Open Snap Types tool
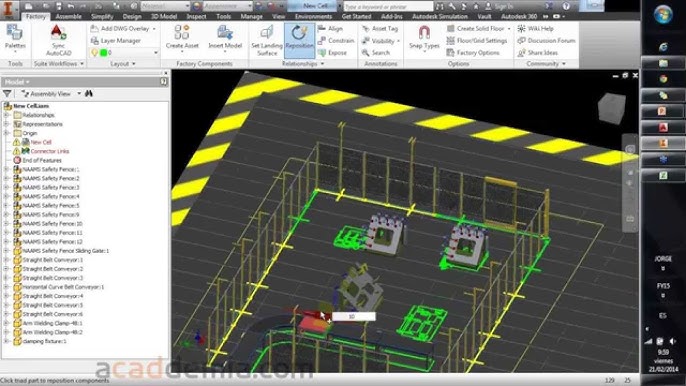Image resolution: width=686 pixels, height=386 pixels. click(424, 39)
